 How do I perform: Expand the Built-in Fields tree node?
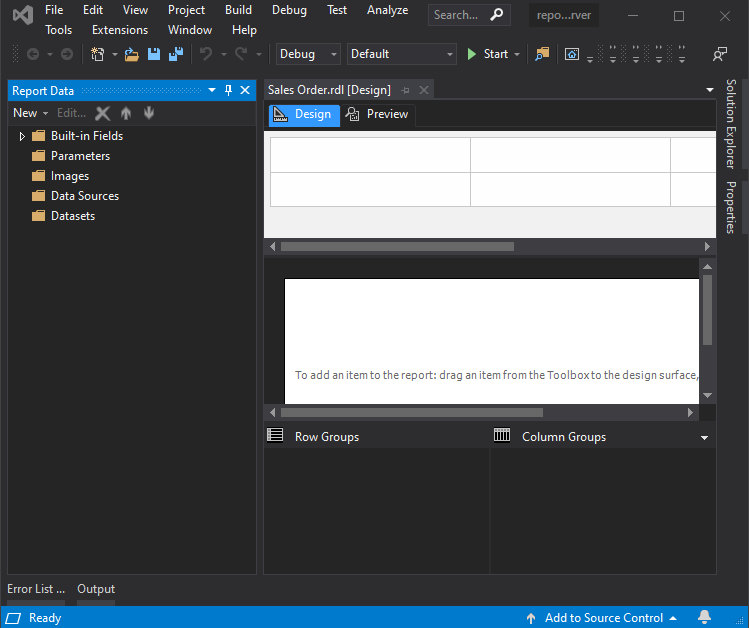(x=22, y=136)
